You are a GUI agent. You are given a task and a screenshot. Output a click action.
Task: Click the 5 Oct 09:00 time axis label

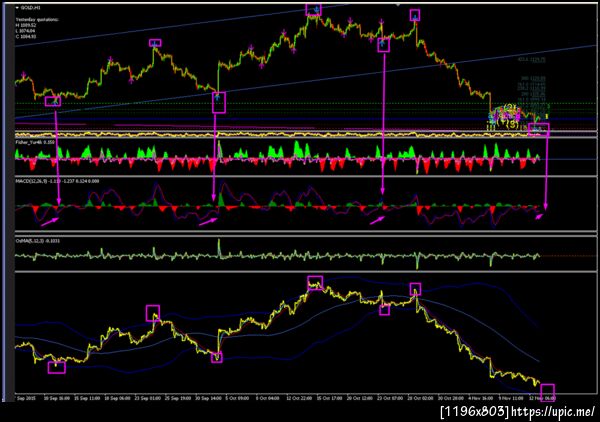point(237,398)
